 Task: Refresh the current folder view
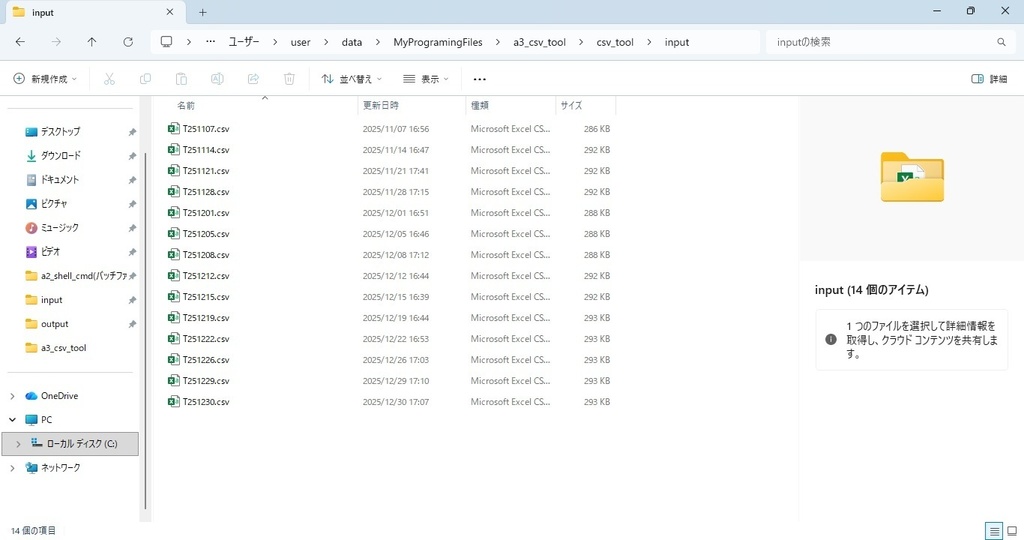pyautogui.click(x=128, y=42)
